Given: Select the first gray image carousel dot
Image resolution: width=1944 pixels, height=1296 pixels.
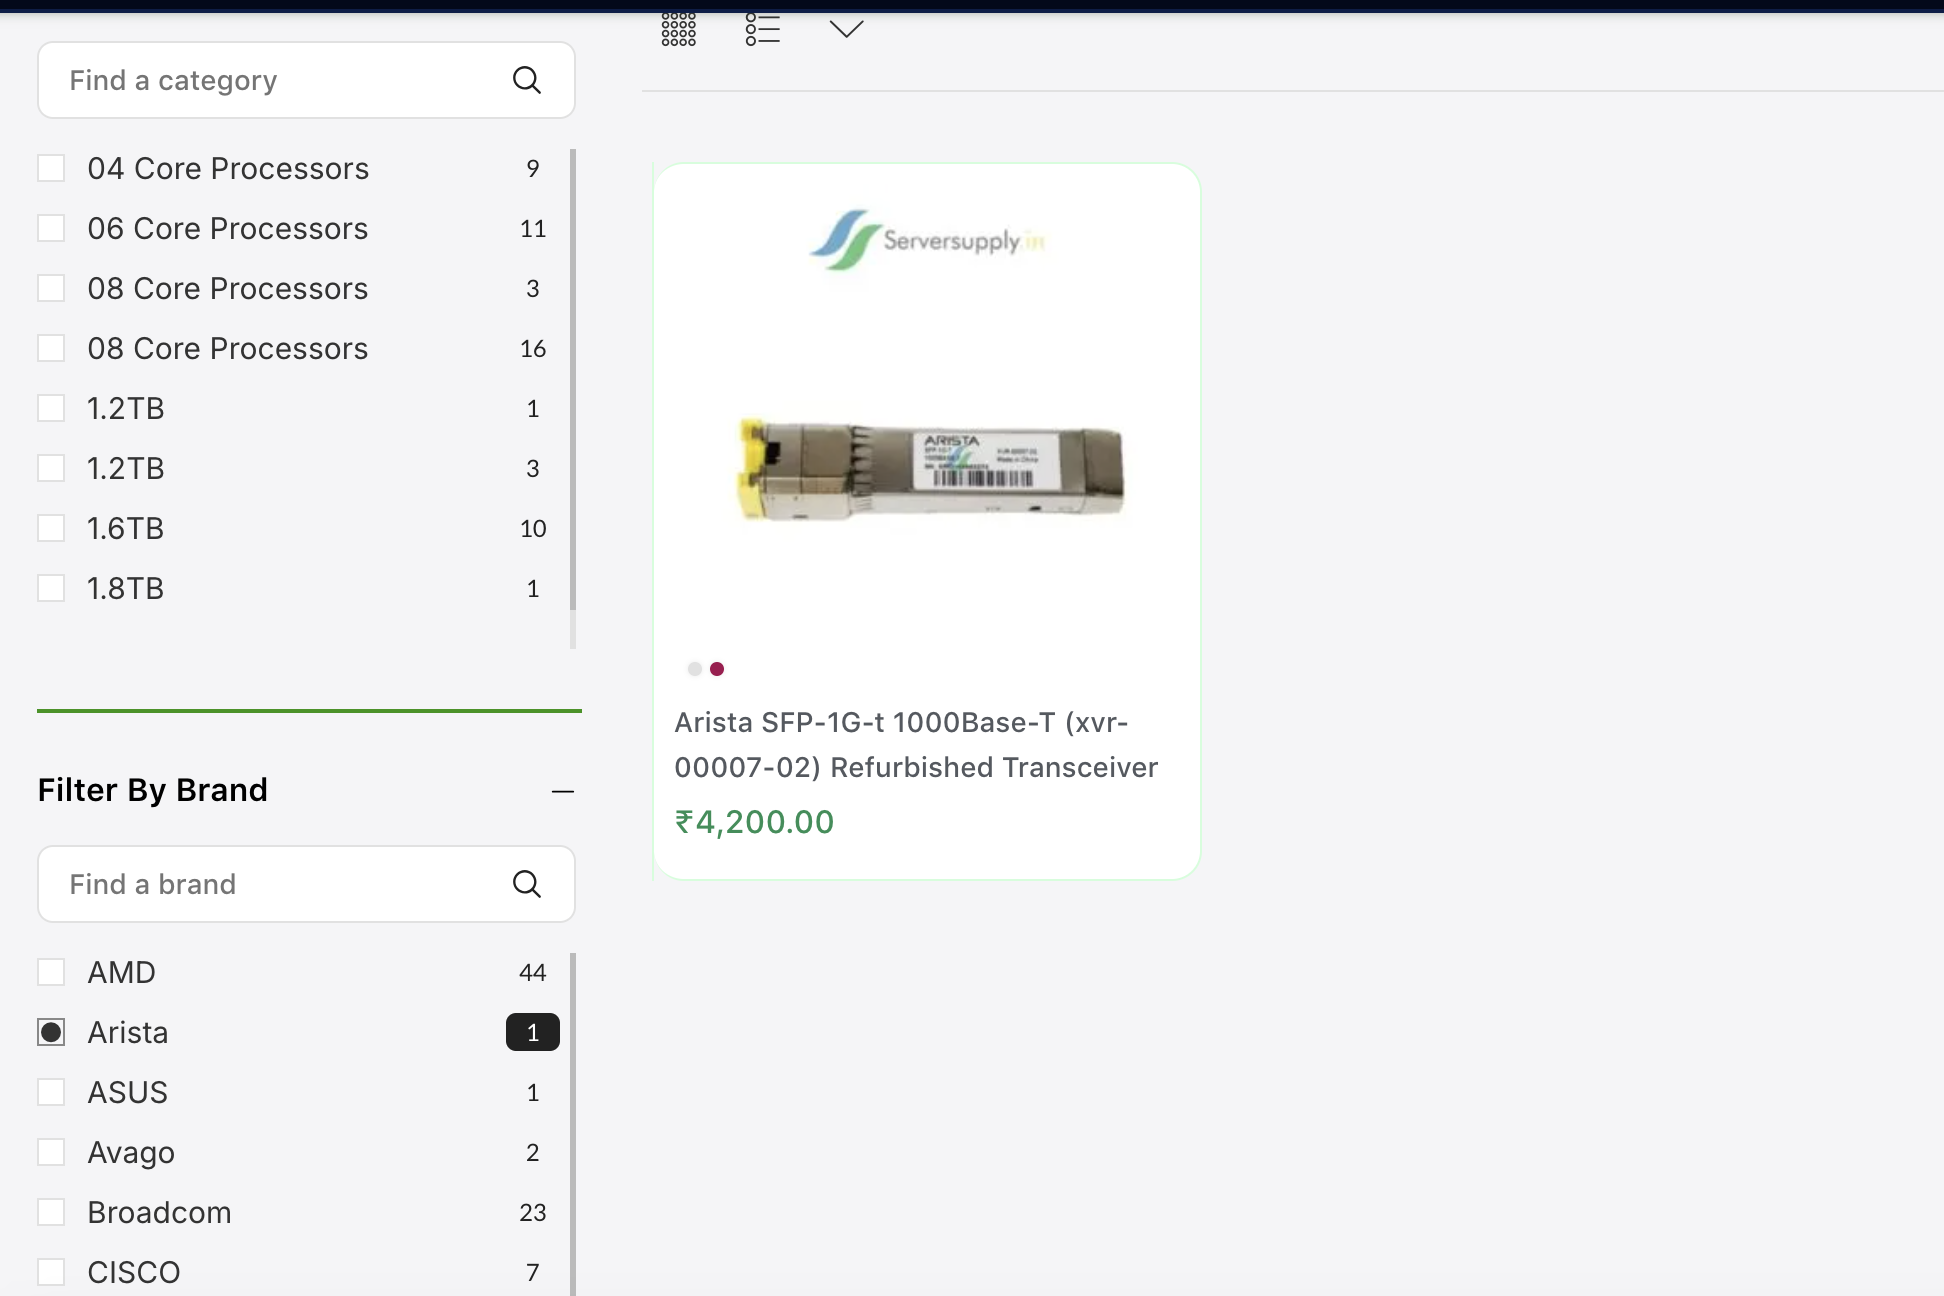Looking at the screenshot, I should (694, 669).
